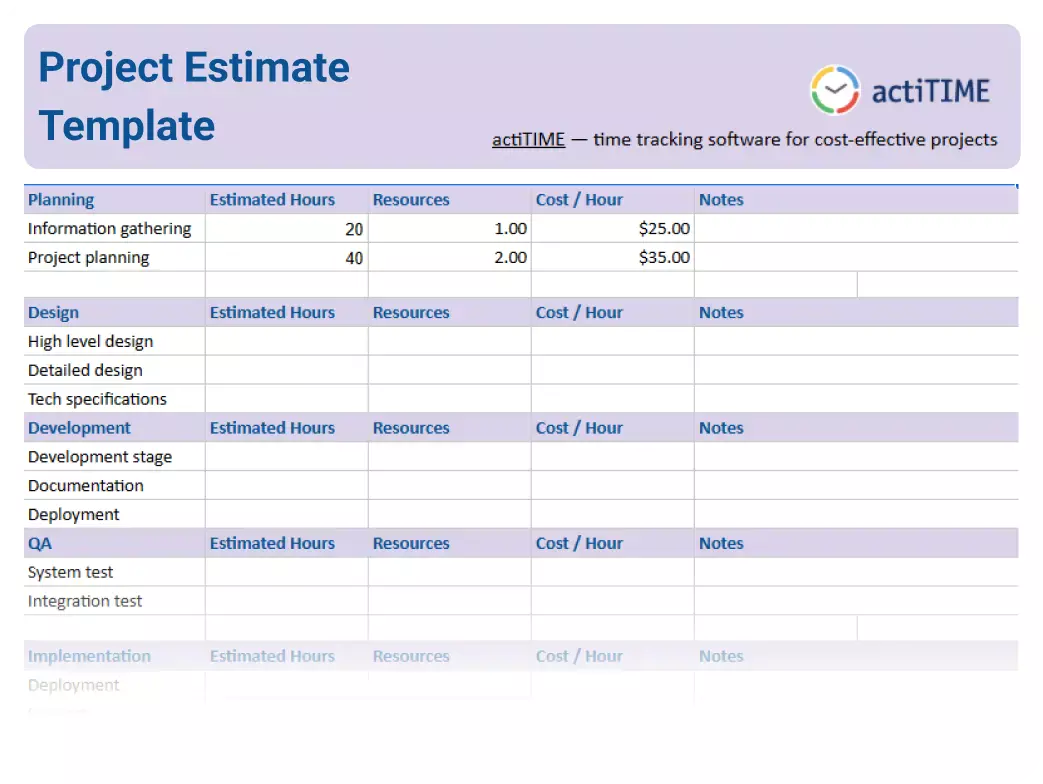Select the Implementation section header

coord(89,656)
